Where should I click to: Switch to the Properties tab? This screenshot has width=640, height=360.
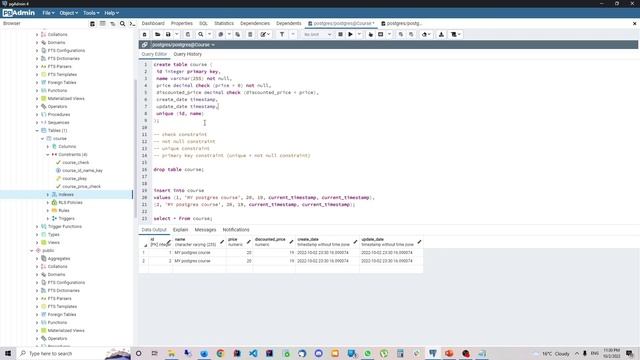point(182,24)
